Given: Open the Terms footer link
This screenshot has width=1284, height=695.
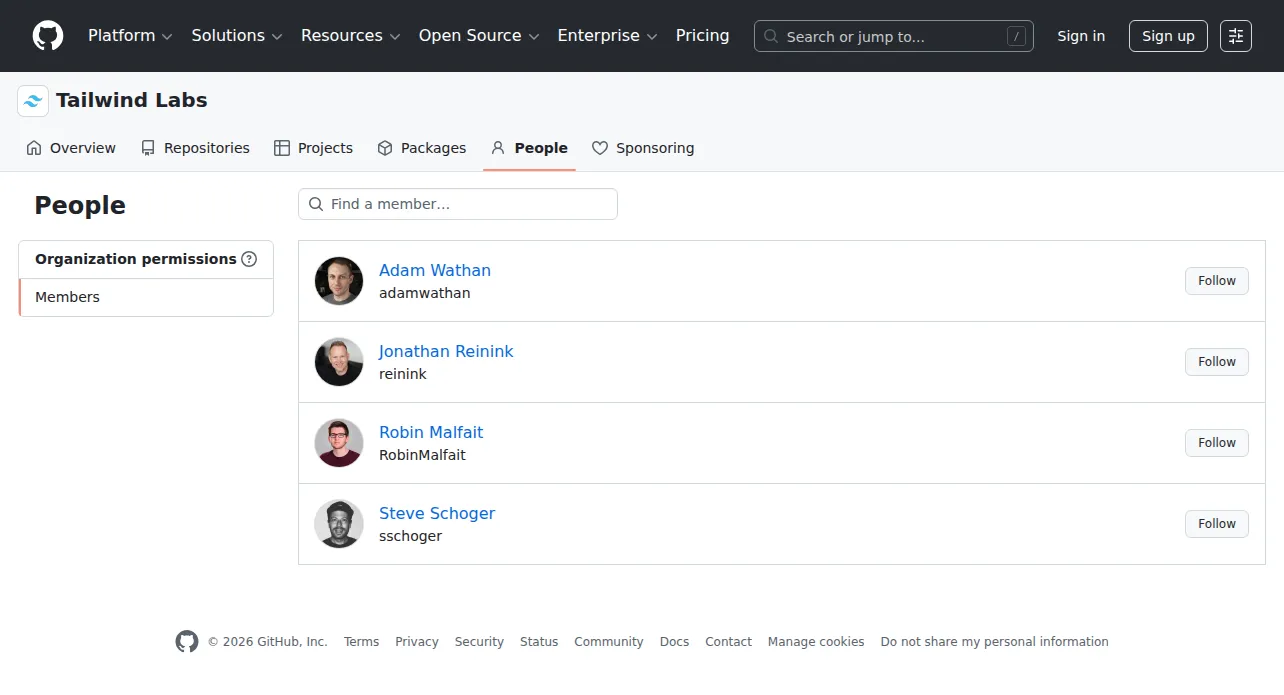Looking at the screenshot, I should pyautogui.click(x=361, y=642).
